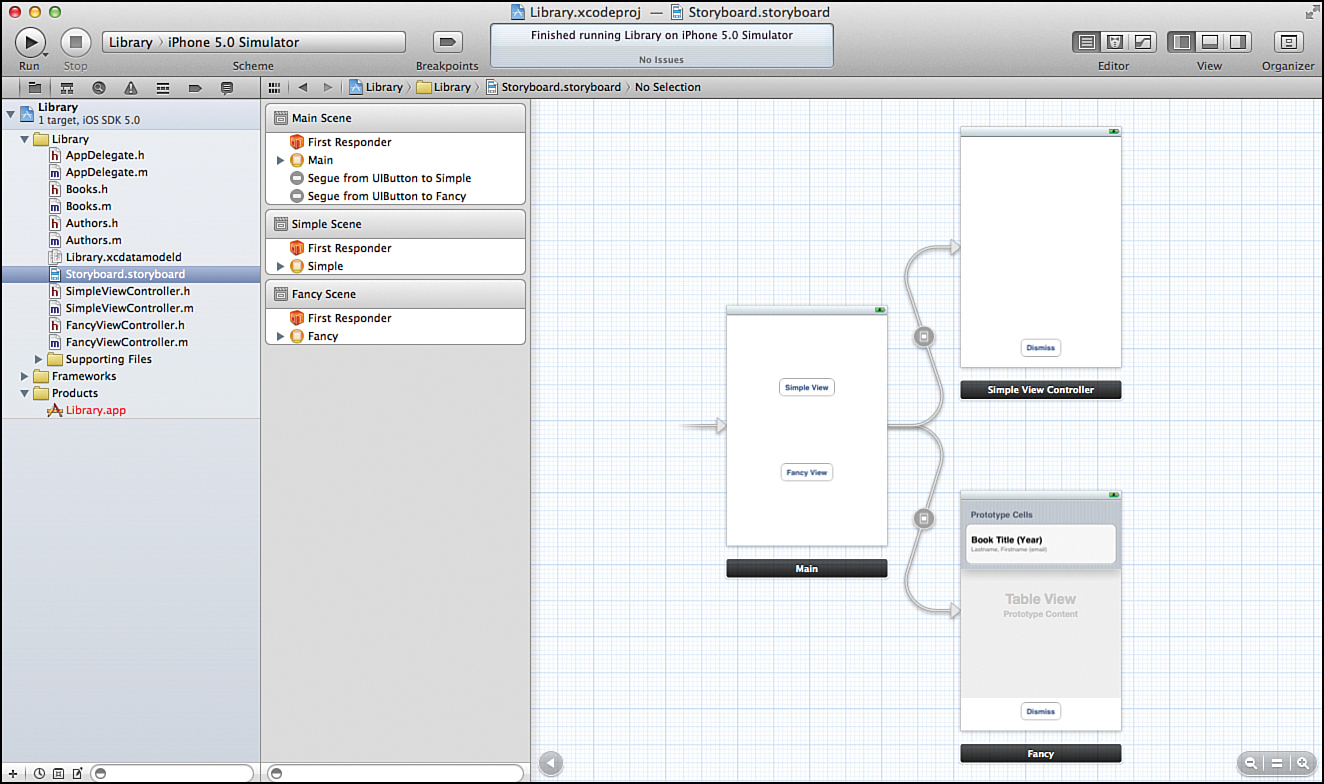Show only files with unsaved changes
The image size is (1324, 784).
tap(77, 774)
